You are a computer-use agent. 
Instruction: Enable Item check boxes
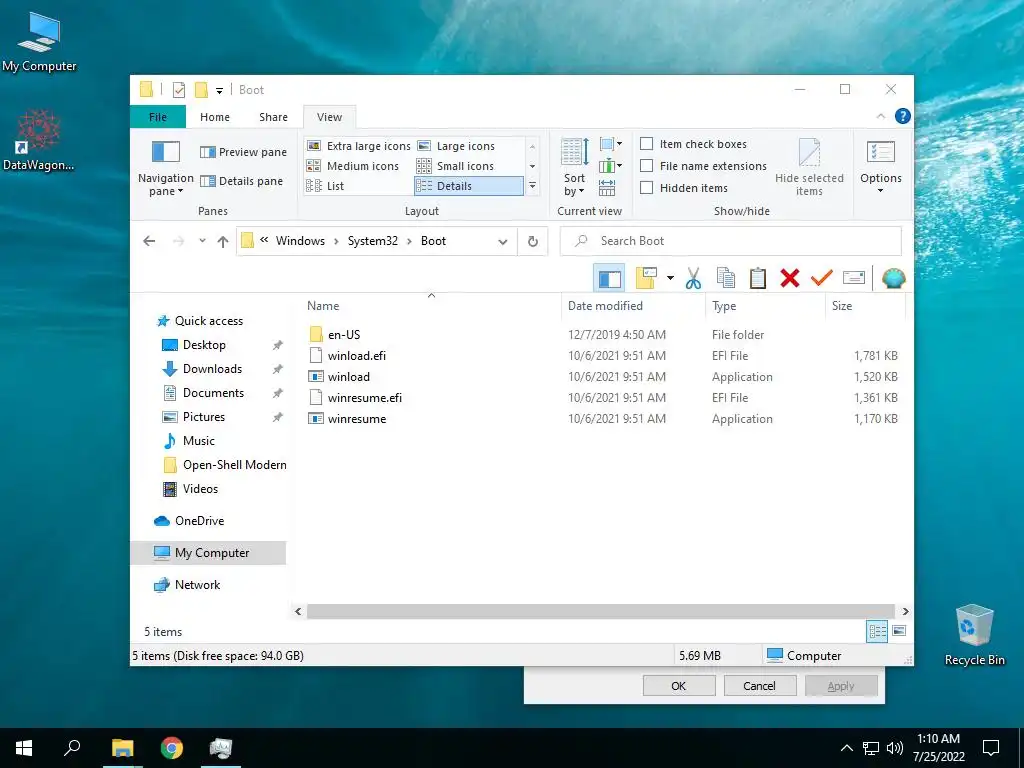point(693,144)
